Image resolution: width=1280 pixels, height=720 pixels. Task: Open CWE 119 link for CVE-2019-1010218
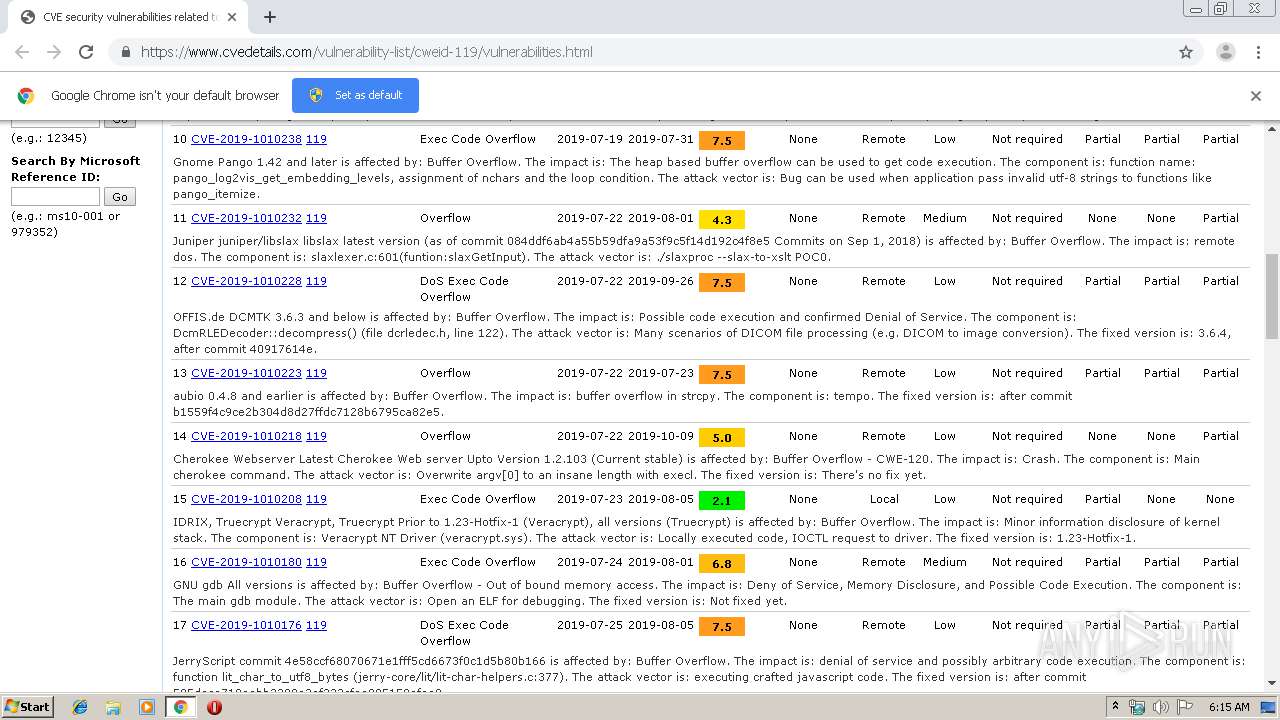(316, 436)
